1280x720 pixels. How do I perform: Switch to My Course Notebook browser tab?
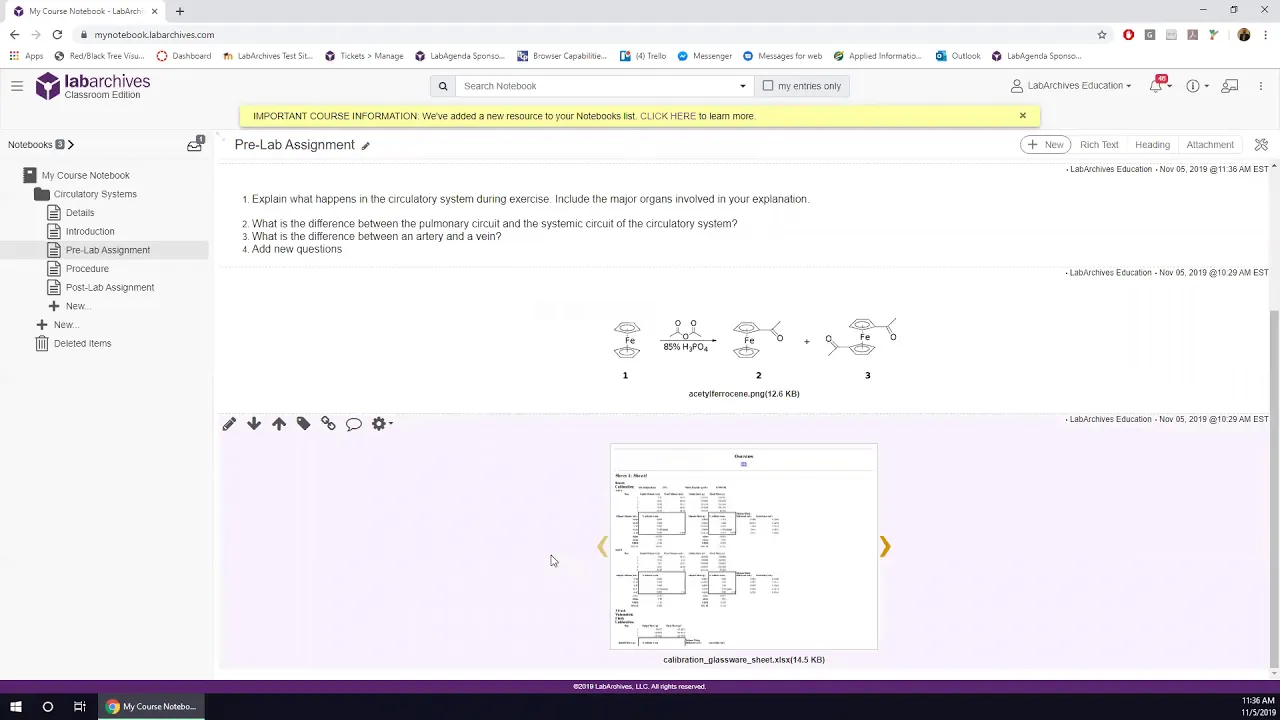click(x=85, y=11)
